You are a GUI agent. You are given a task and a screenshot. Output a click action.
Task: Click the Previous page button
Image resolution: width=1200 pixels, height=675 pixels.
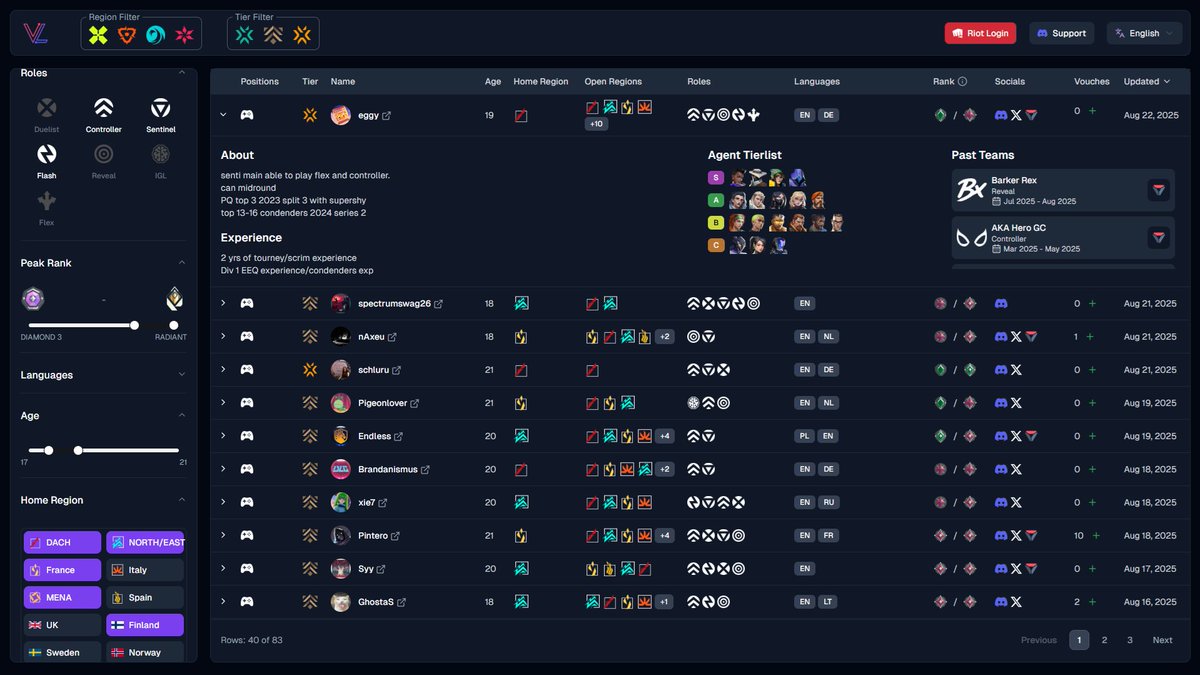click(x=1039, y=640)
